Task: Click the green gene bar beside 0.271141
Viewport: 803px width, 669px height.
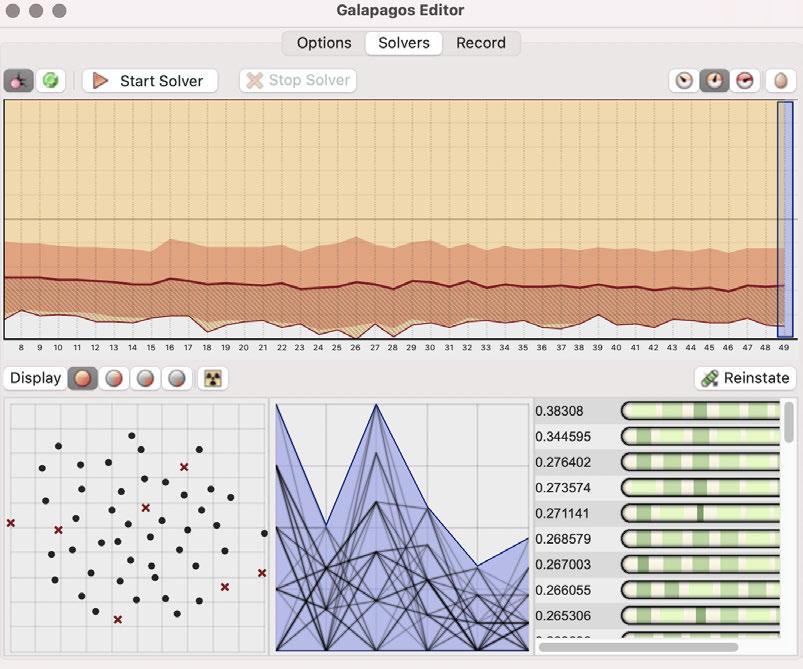Action: point(701,513)
